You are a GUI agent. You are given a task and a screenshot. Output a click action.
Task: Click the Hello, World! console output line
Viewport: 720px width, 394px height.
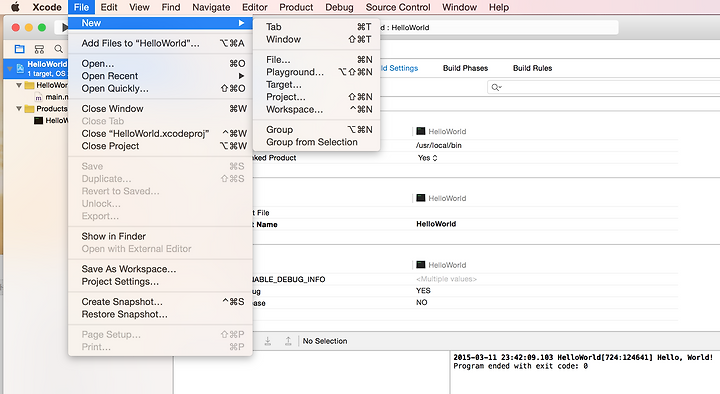[583, 357]
